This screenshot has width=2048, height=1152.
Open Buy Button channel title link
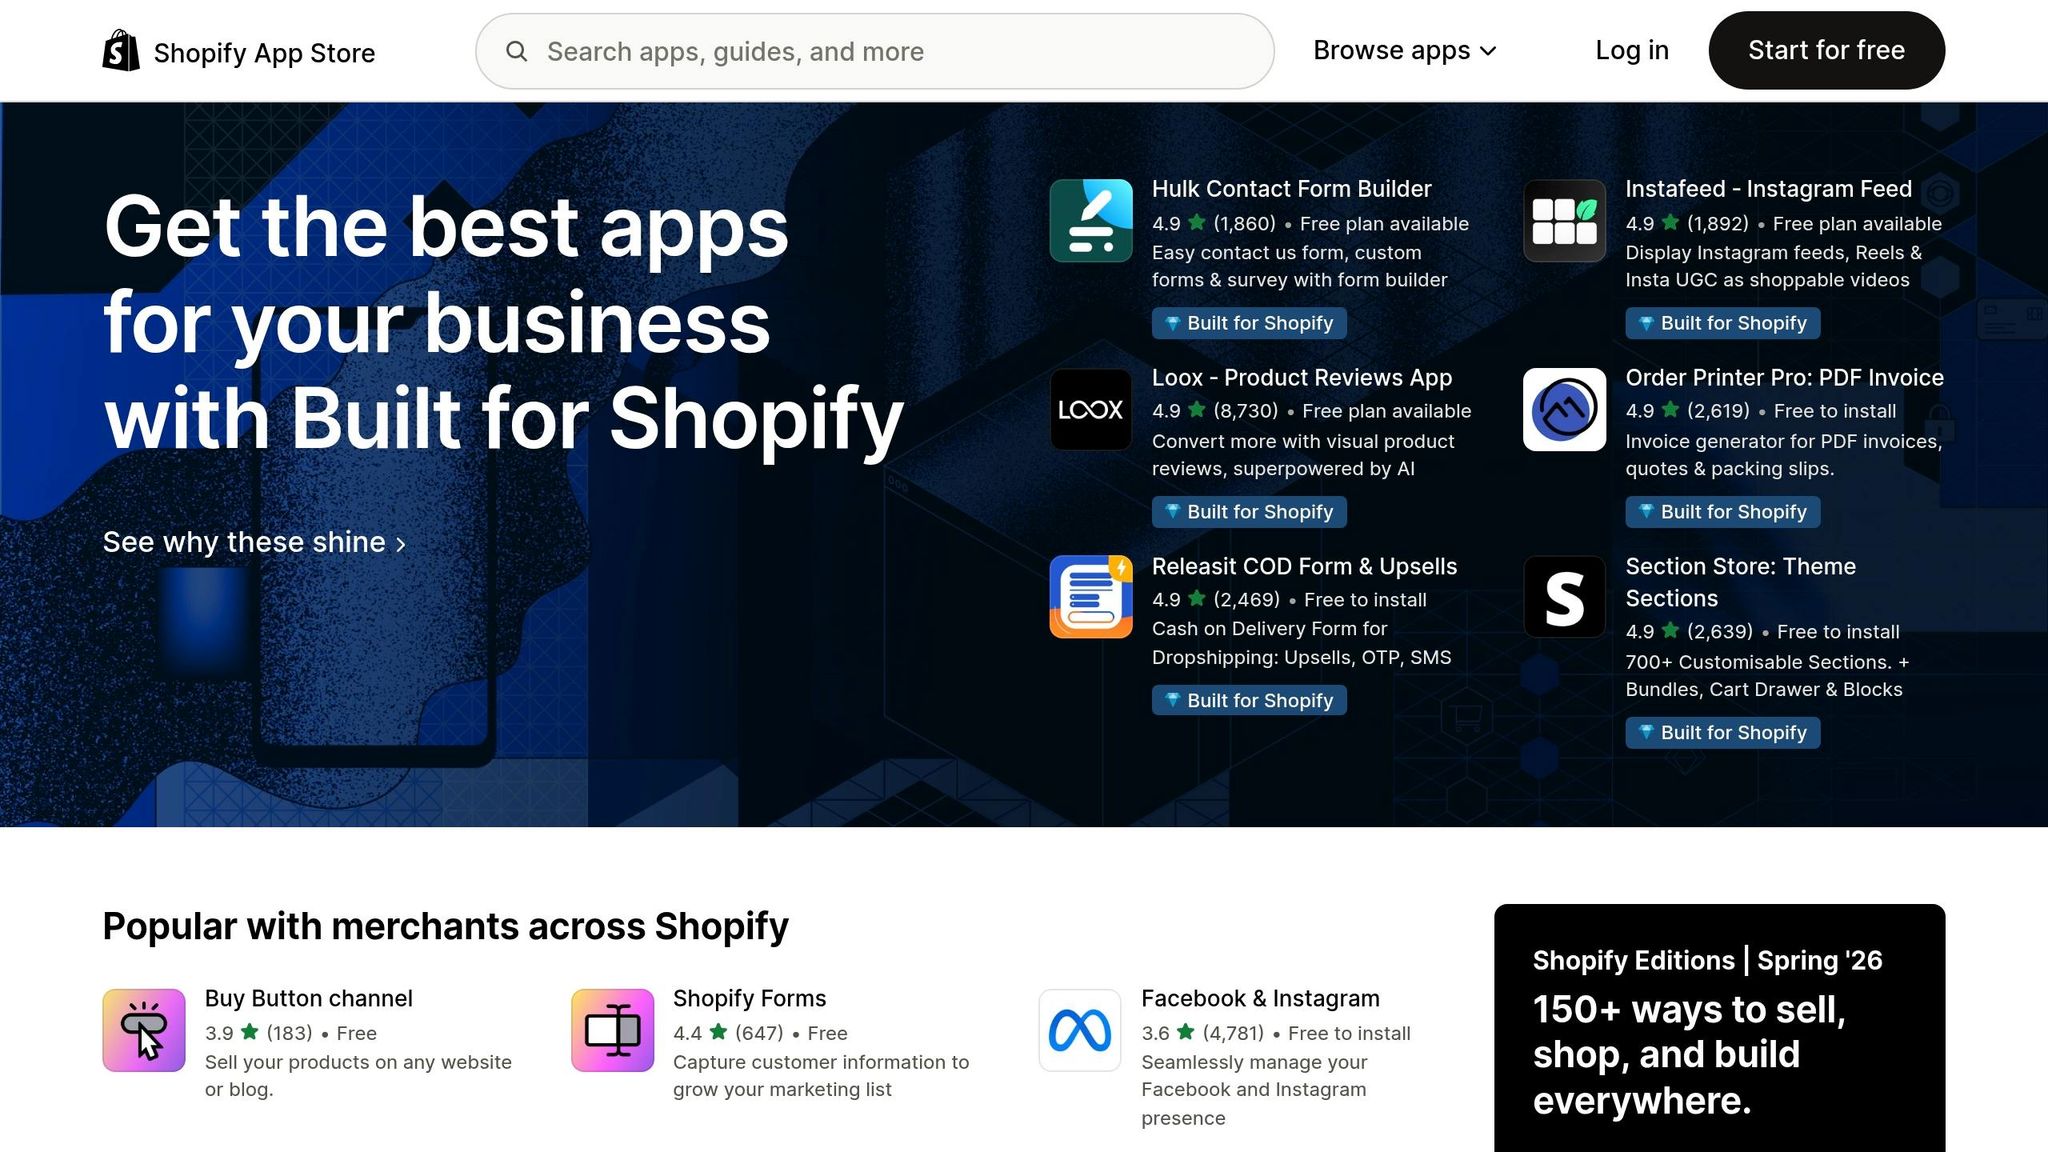(x=308, y=998)
